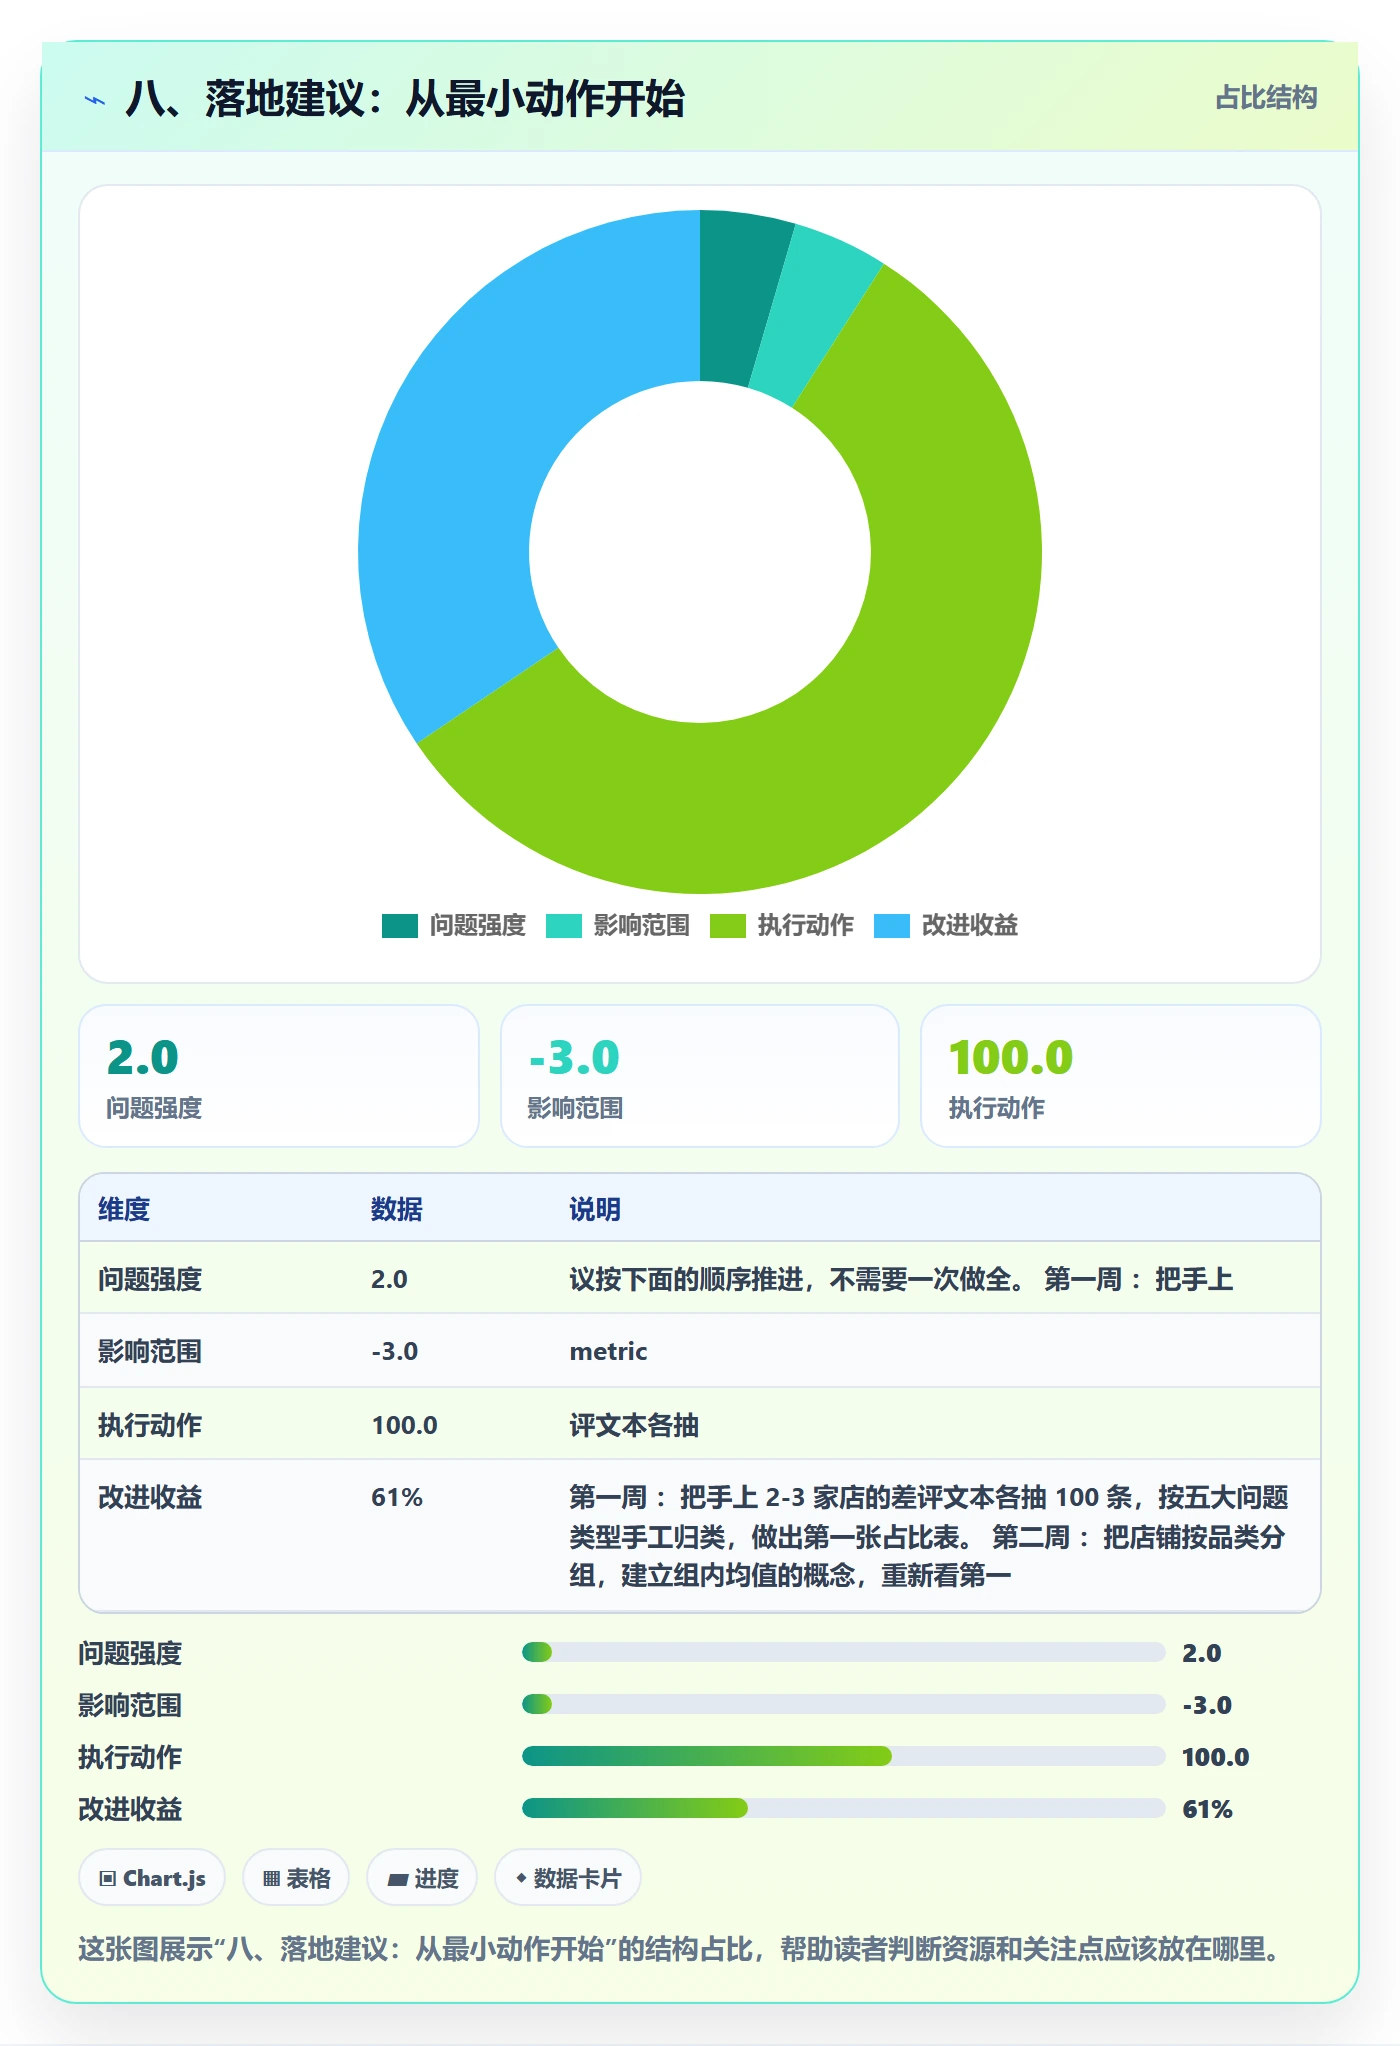
Task: Click the 占比结构 label in the header
Action: click(1266, 98)
